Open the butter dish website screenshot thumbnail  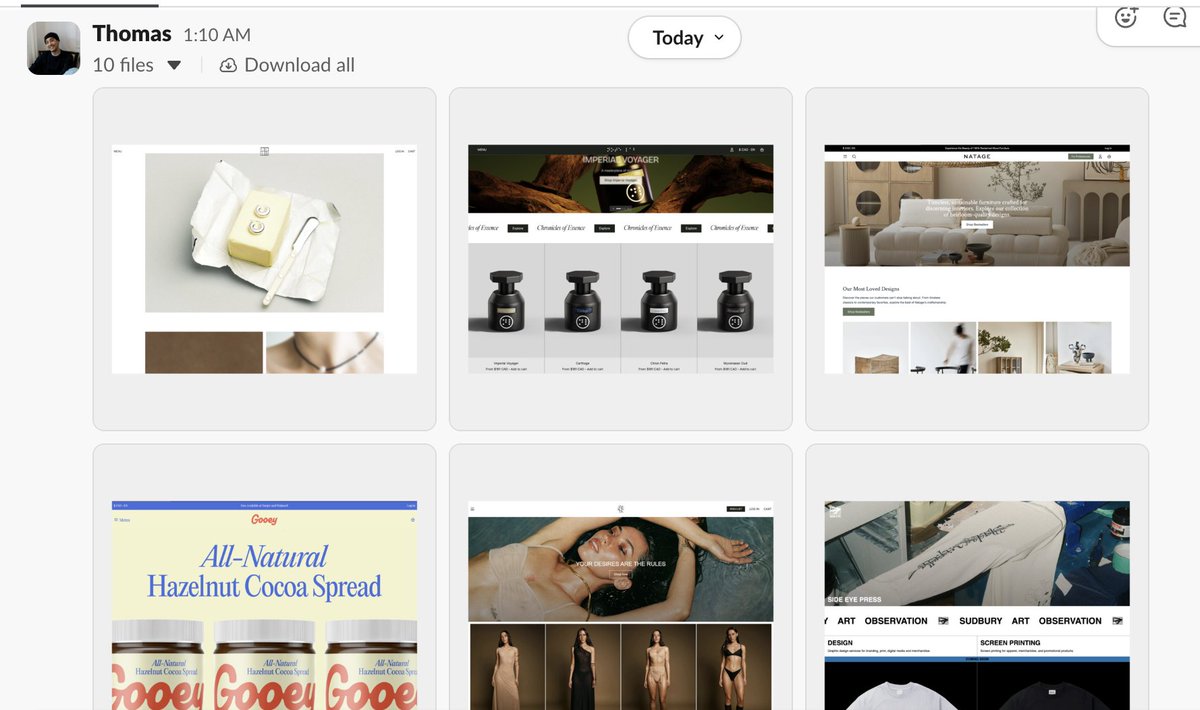264,259
